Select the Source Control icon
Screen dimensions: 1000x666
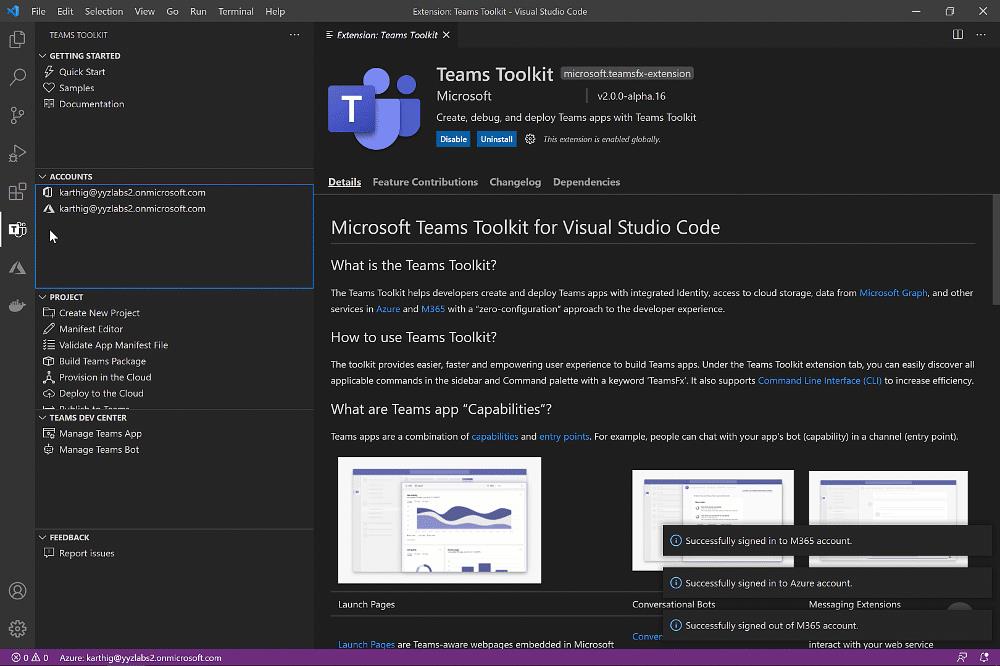pyautogui.click(x=16, y=115)
